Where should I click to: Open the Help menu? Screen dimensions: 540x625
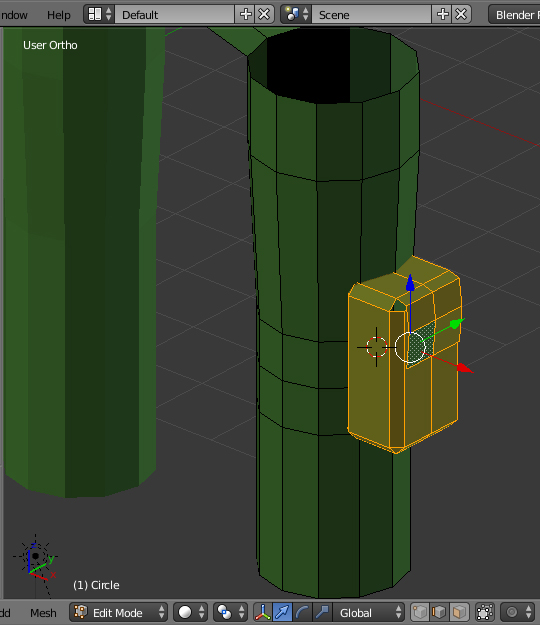point(59,15)
